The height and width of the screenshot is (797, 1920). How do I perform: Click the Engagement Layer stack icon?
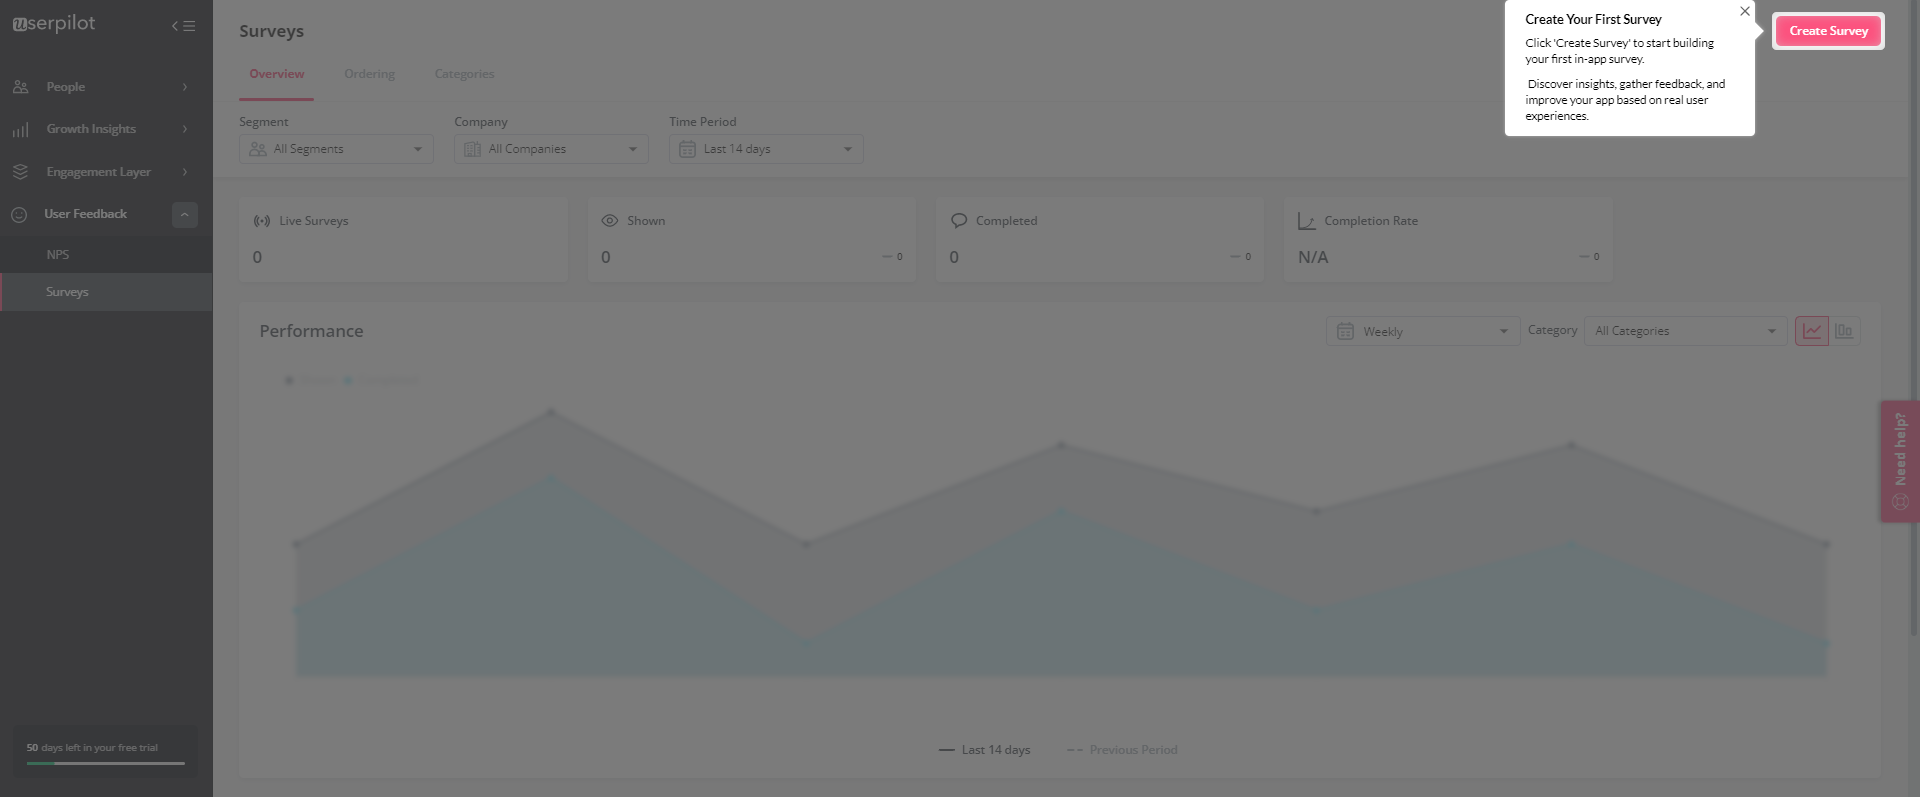tap(20, 172)
